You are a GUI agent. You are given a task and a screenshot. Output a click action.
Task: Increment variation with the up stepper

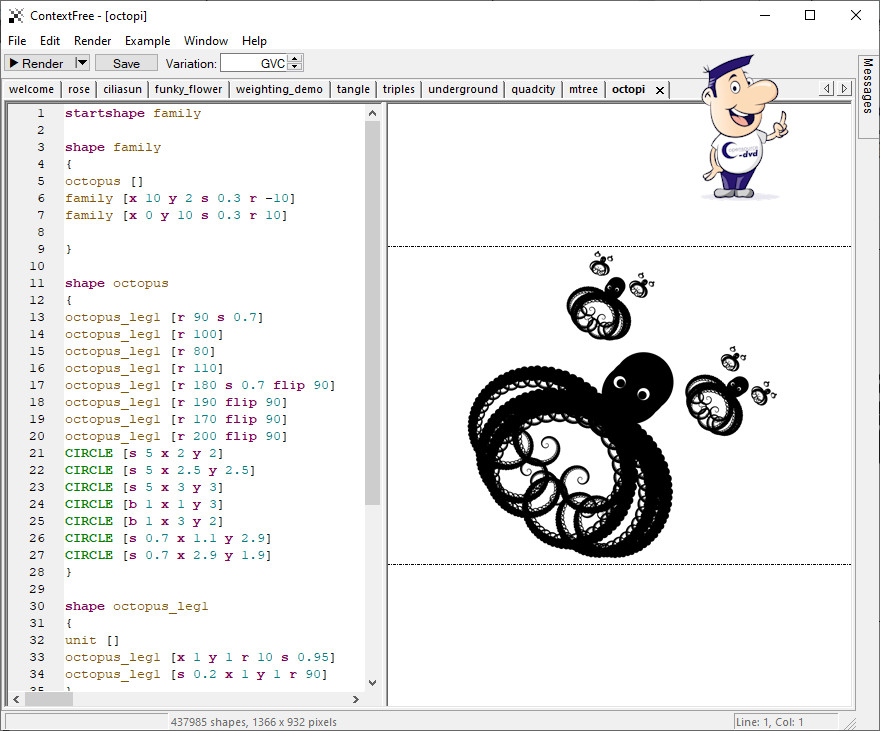(x=295, y=59)
